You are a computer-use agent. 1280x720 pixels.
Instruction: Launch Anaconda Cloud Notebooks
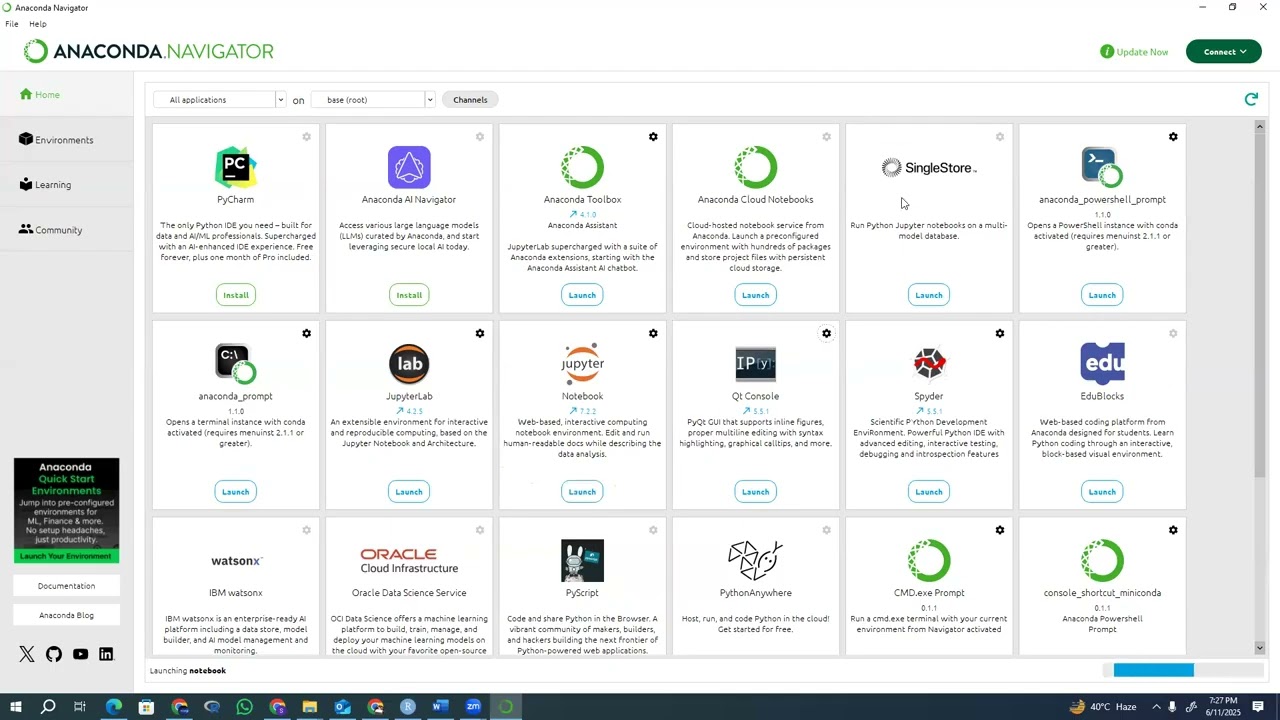(755, 295)
